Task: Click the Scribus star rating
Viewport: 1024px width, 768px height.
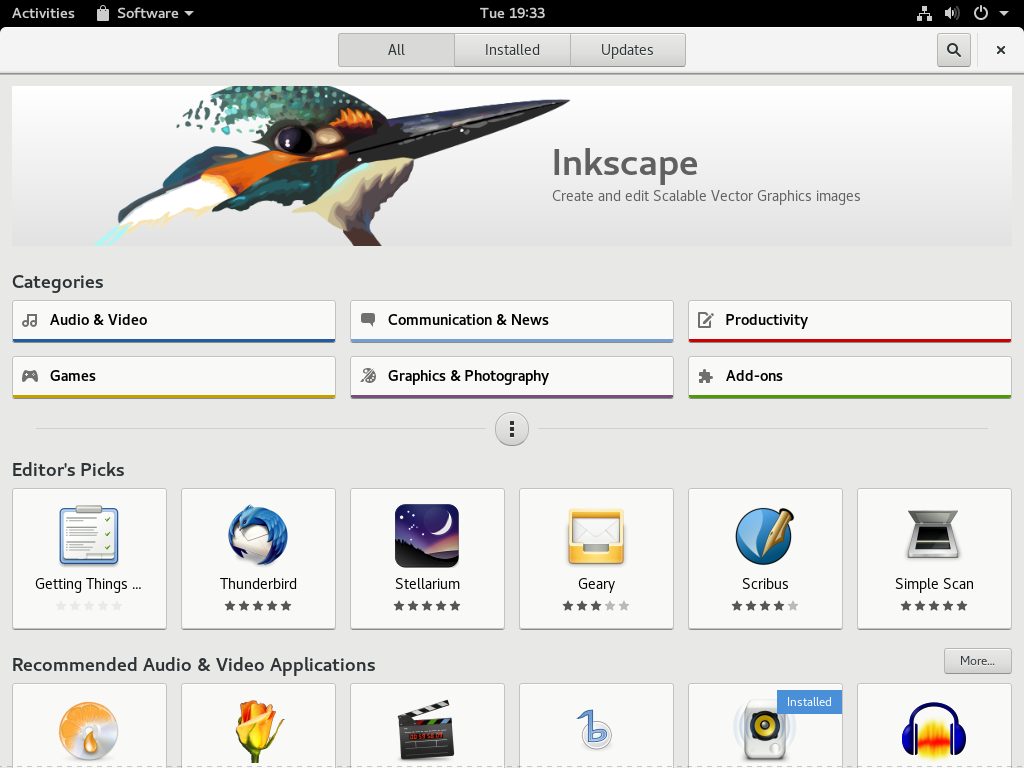Action: [765, 606]
